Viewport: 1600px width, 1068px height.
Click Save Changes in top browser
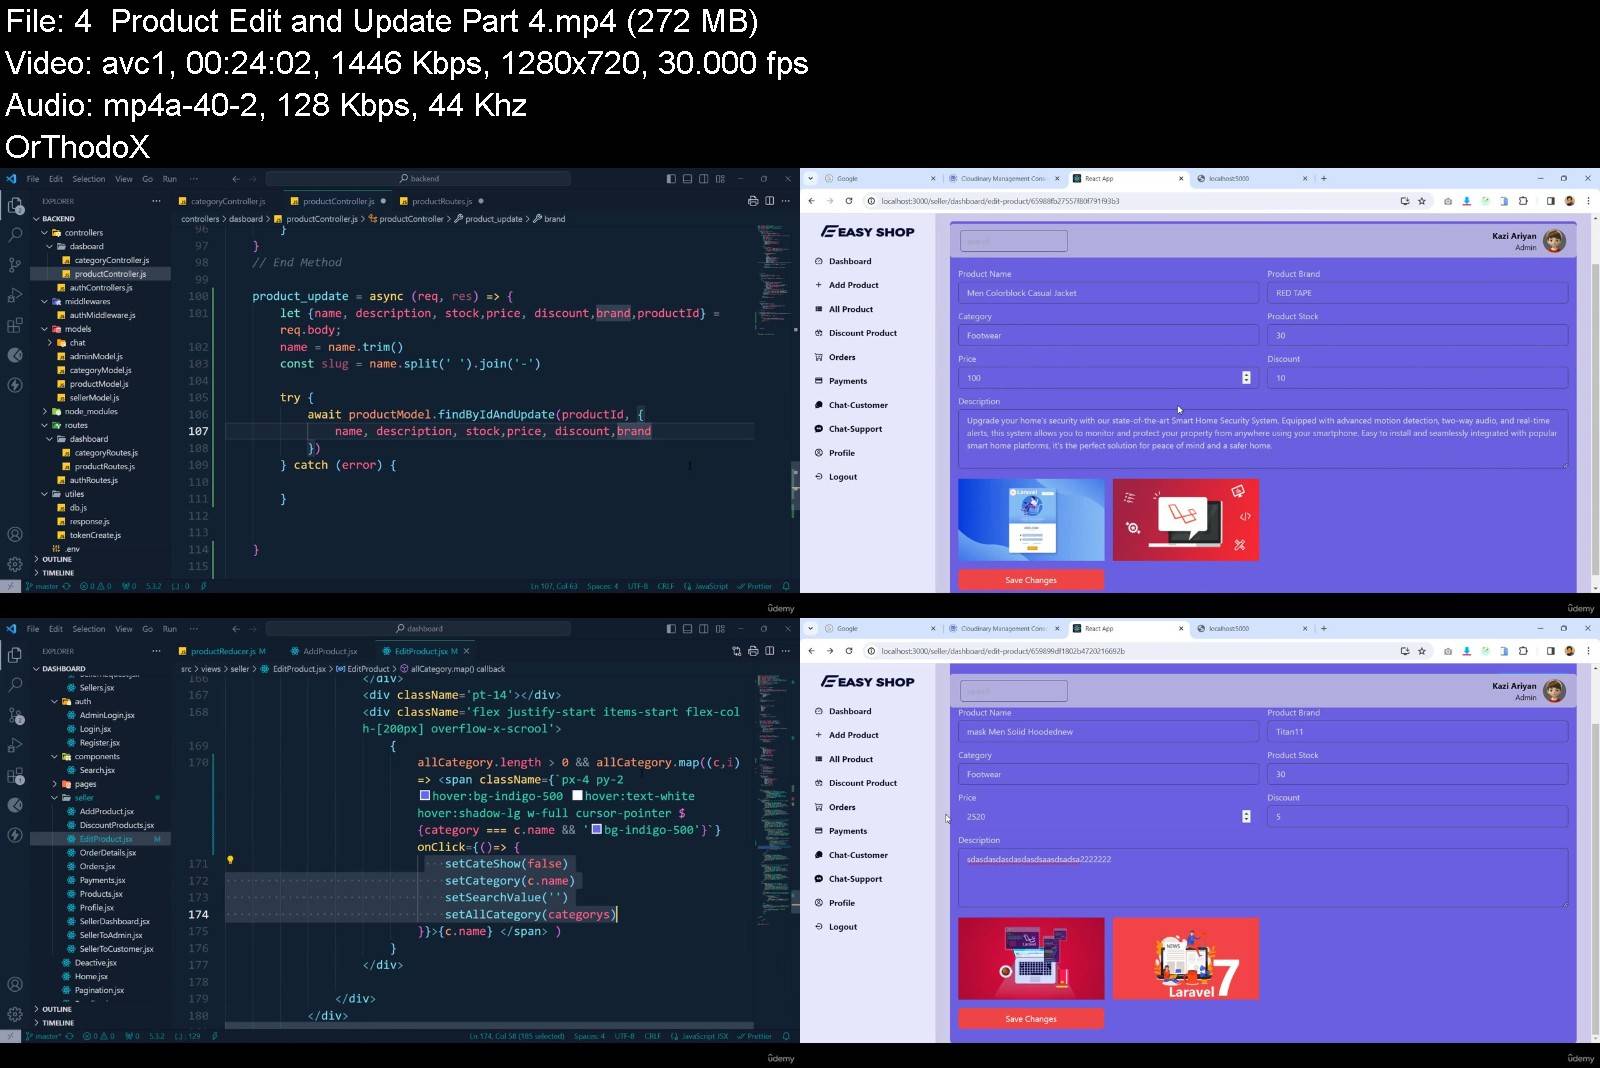(1031, 580)
